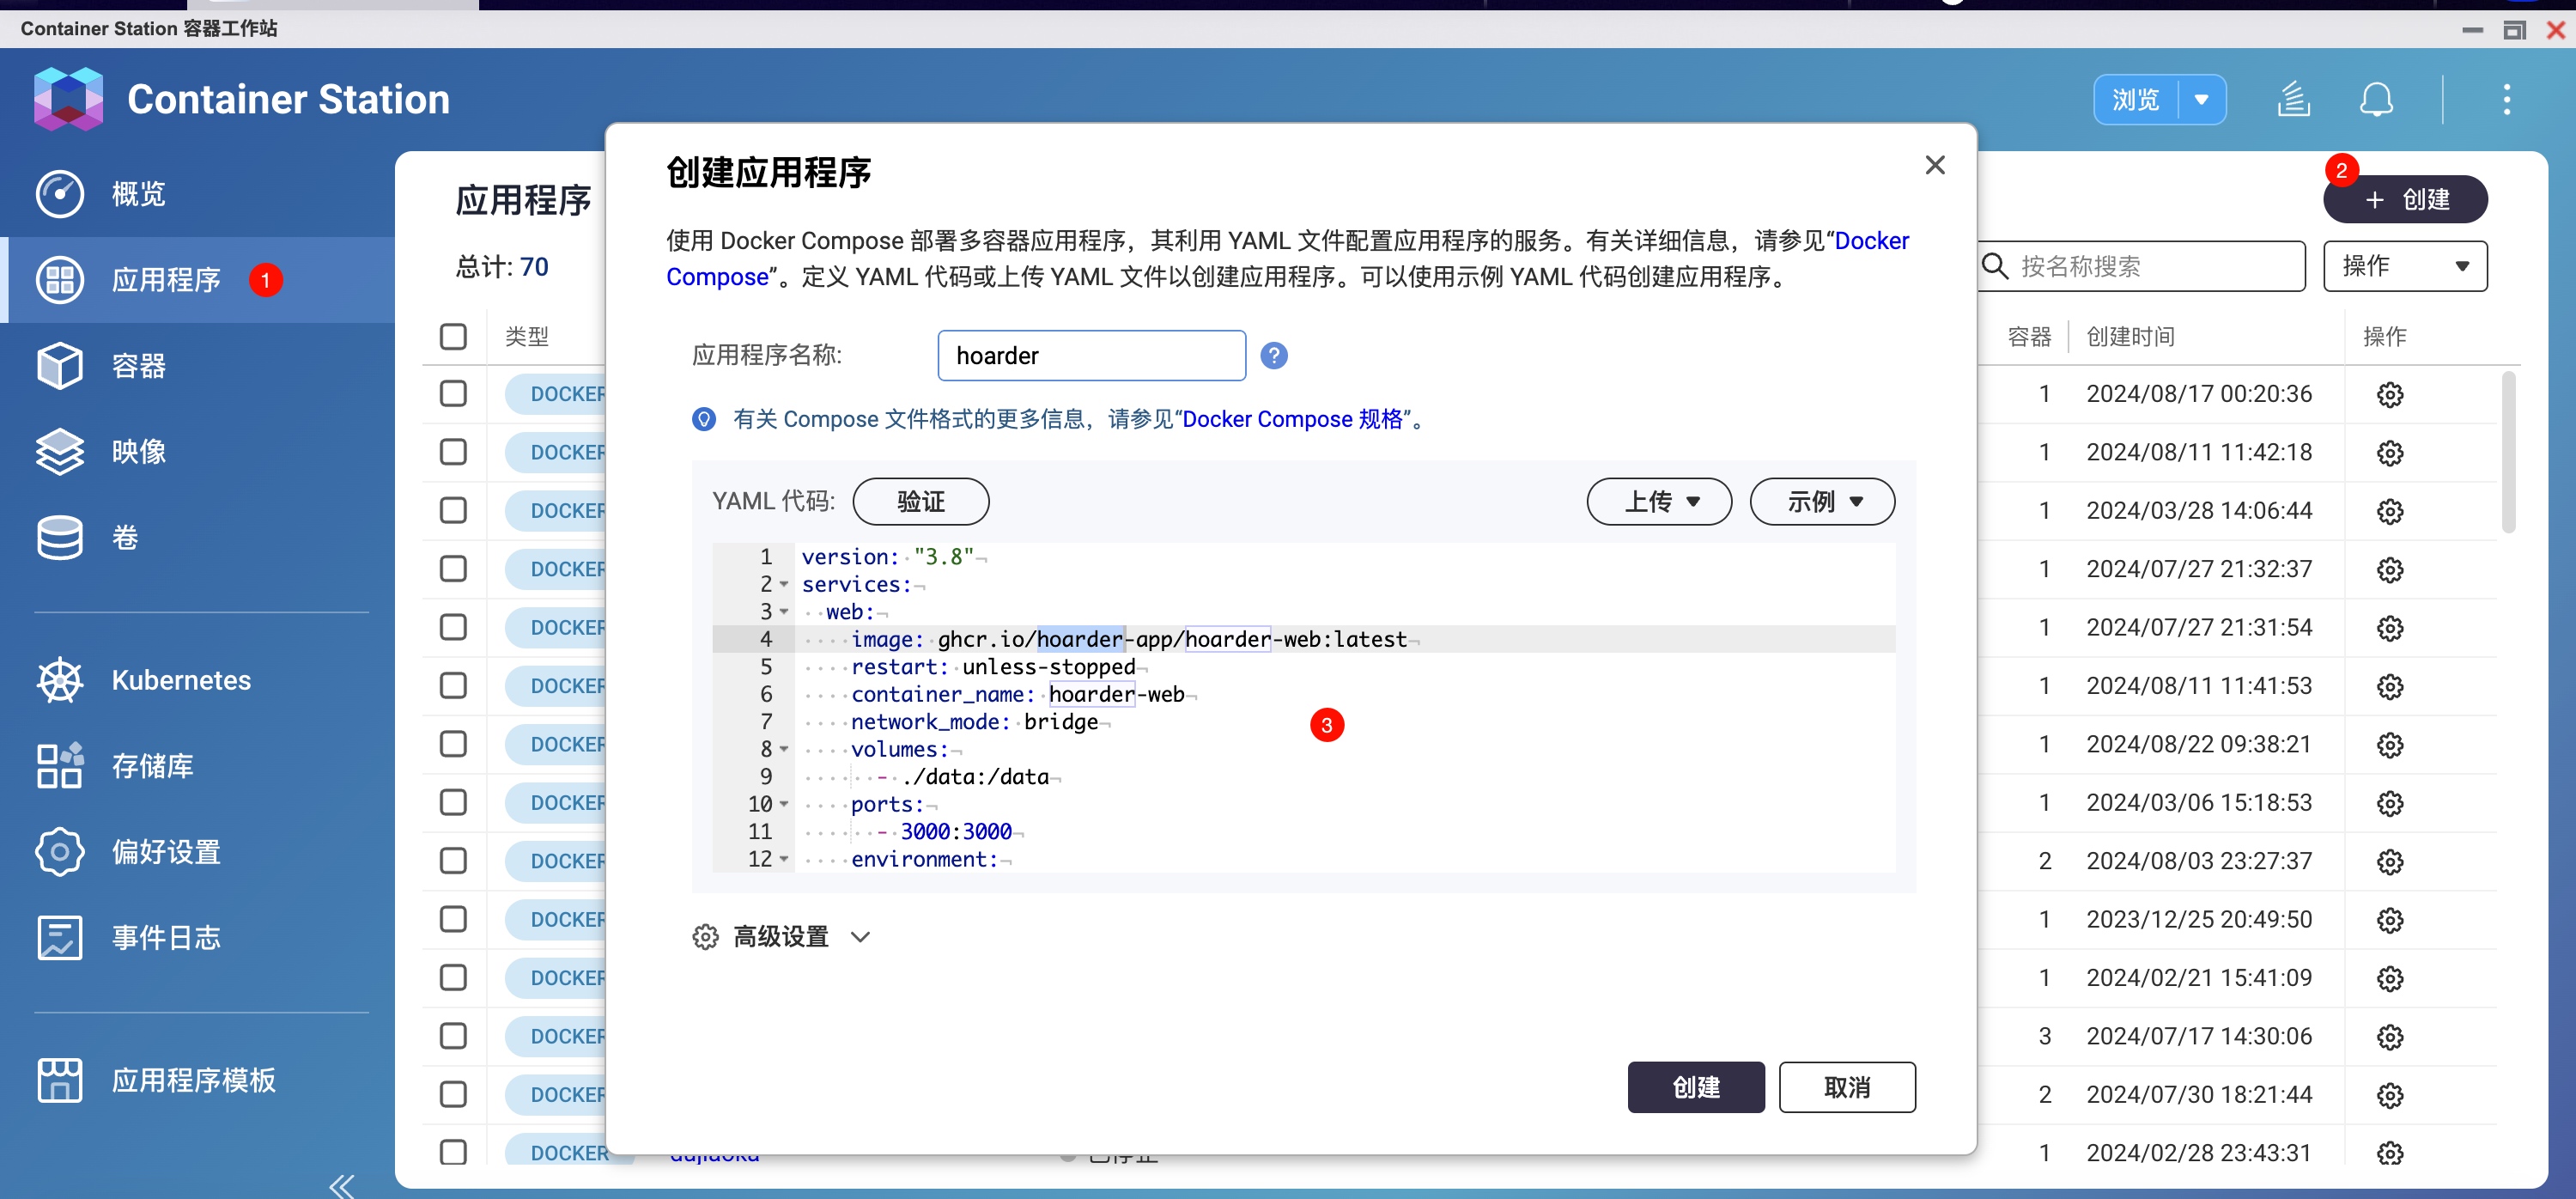Open the 上传 upload dropdown
The image size is (2576, 1199).
(1658, 501)
